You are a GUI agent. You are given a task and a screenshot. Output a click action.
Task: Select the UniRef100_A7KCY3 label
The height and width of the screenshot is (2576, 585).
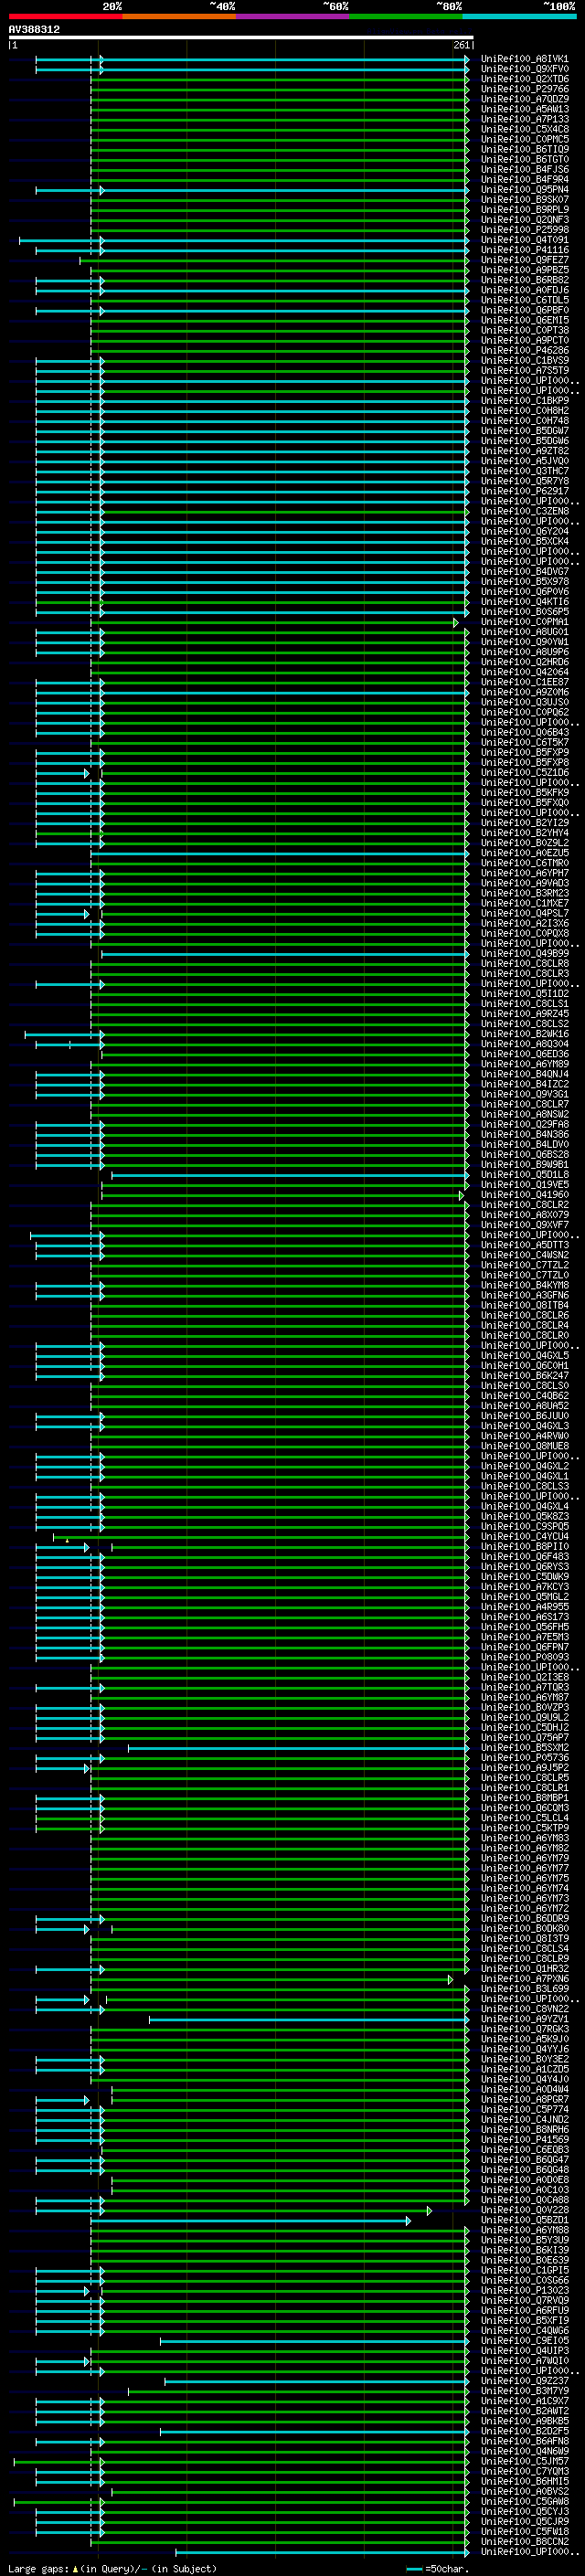click(x=524, y=1586)
